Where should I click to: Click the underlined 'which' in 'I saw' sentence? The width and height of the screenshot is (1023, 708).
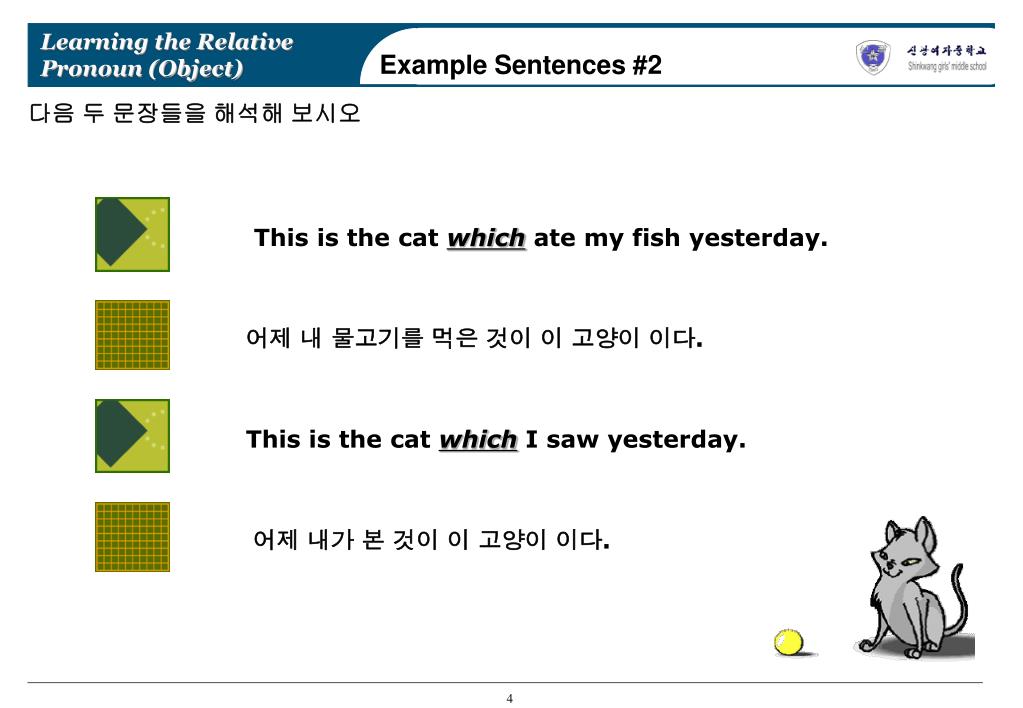(478, 440)
